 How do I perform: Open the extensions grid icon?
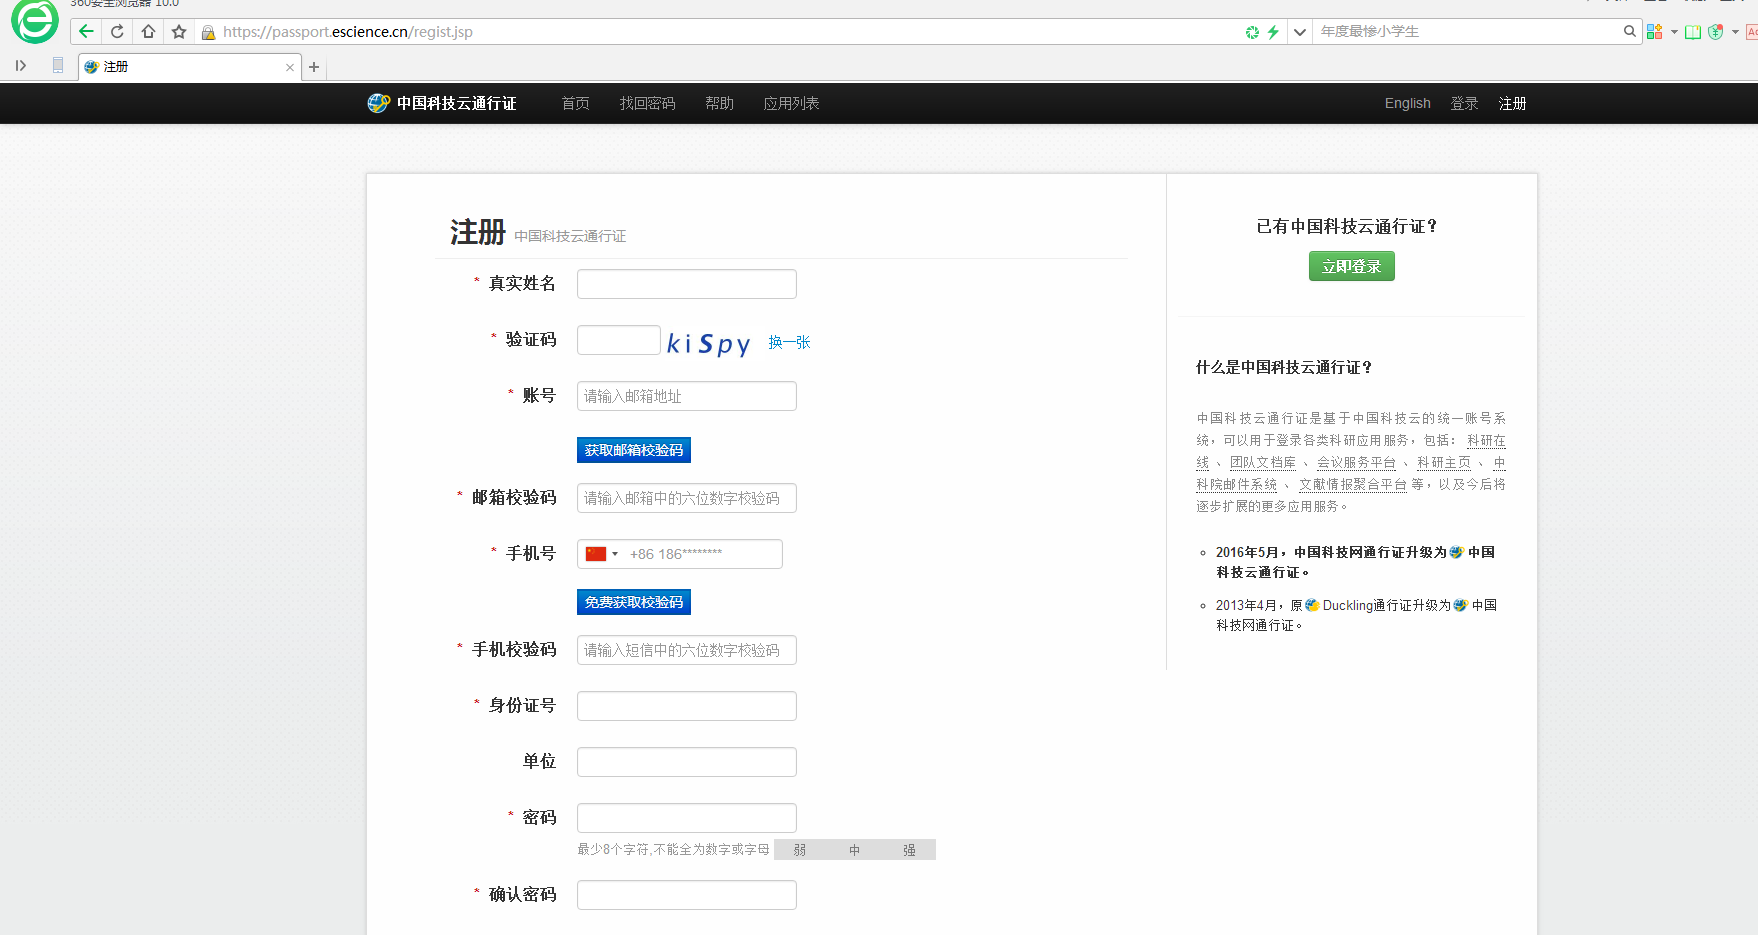(1654, 32)
